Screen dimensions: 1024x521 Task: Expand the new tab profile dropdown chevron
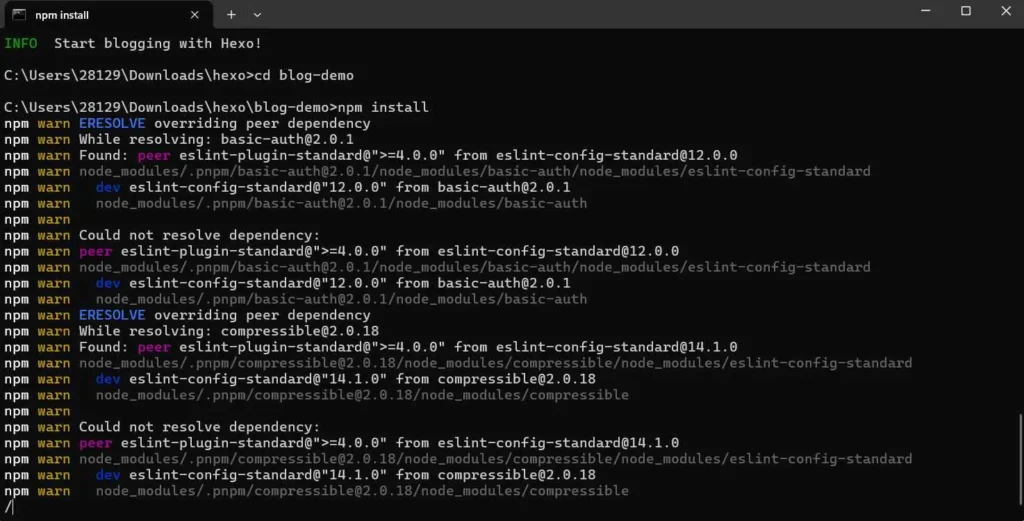tap(257, 15)
